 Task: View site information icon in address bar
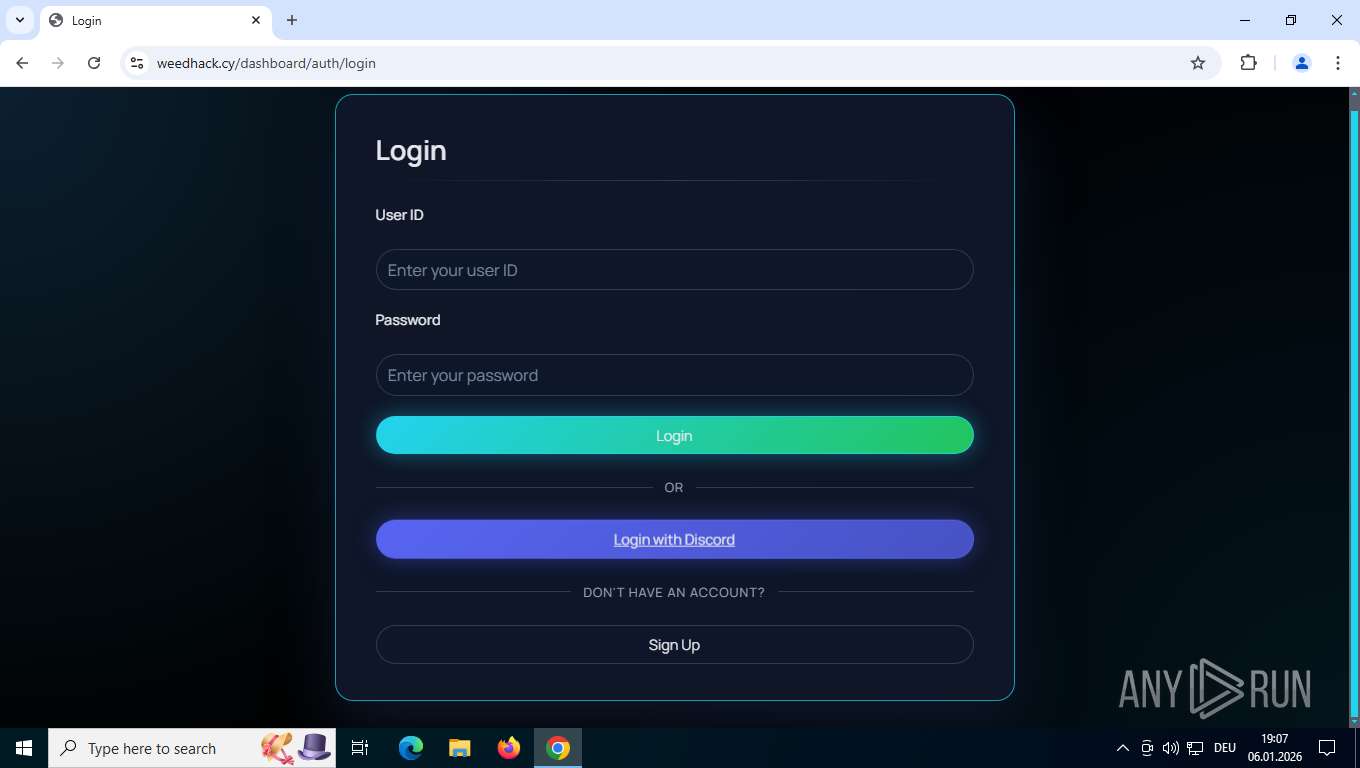137,63
